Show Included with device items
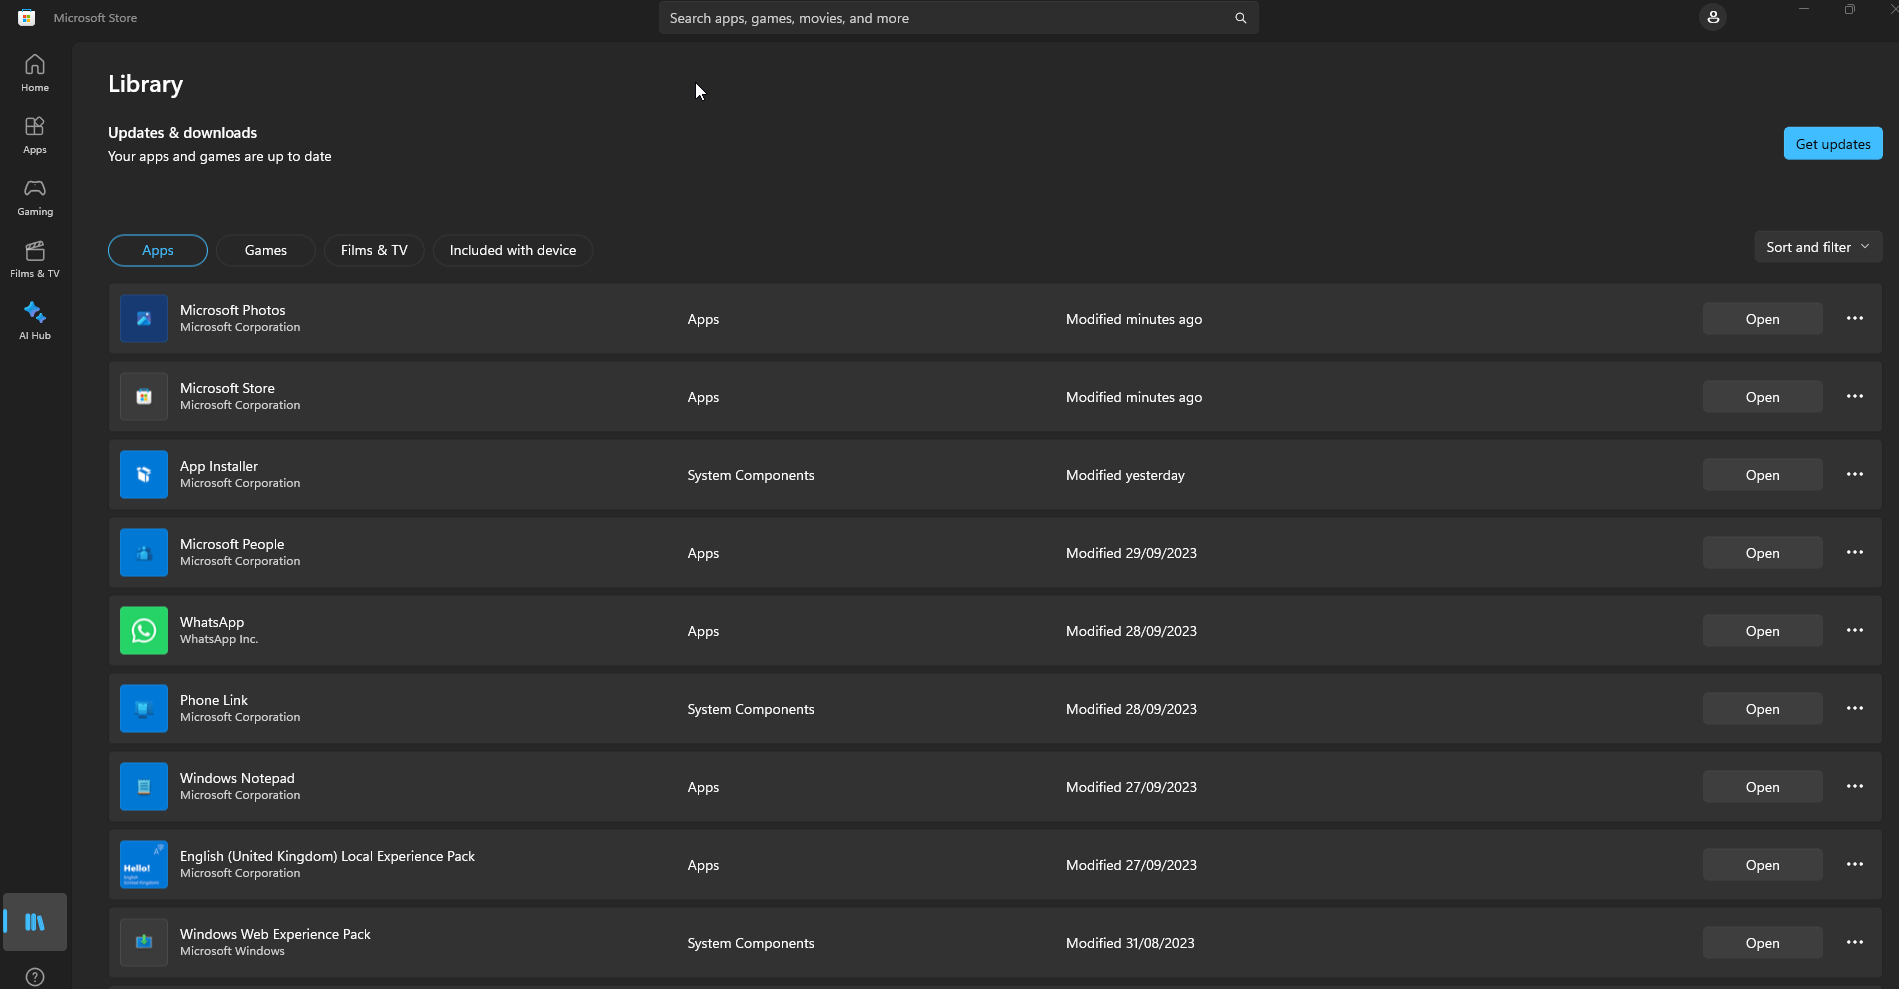Viewport: 1899px width, 989px height. click(513, 250)
